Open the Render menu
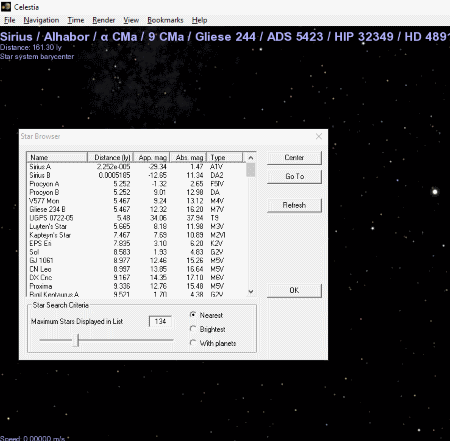 (x=104, y=20)
